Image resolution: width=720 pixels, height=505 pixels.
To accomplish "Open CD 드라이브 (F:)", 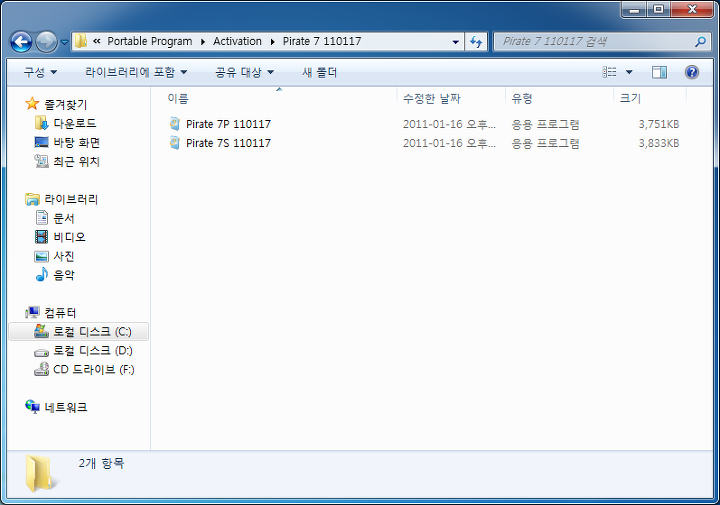I will 94,370.
